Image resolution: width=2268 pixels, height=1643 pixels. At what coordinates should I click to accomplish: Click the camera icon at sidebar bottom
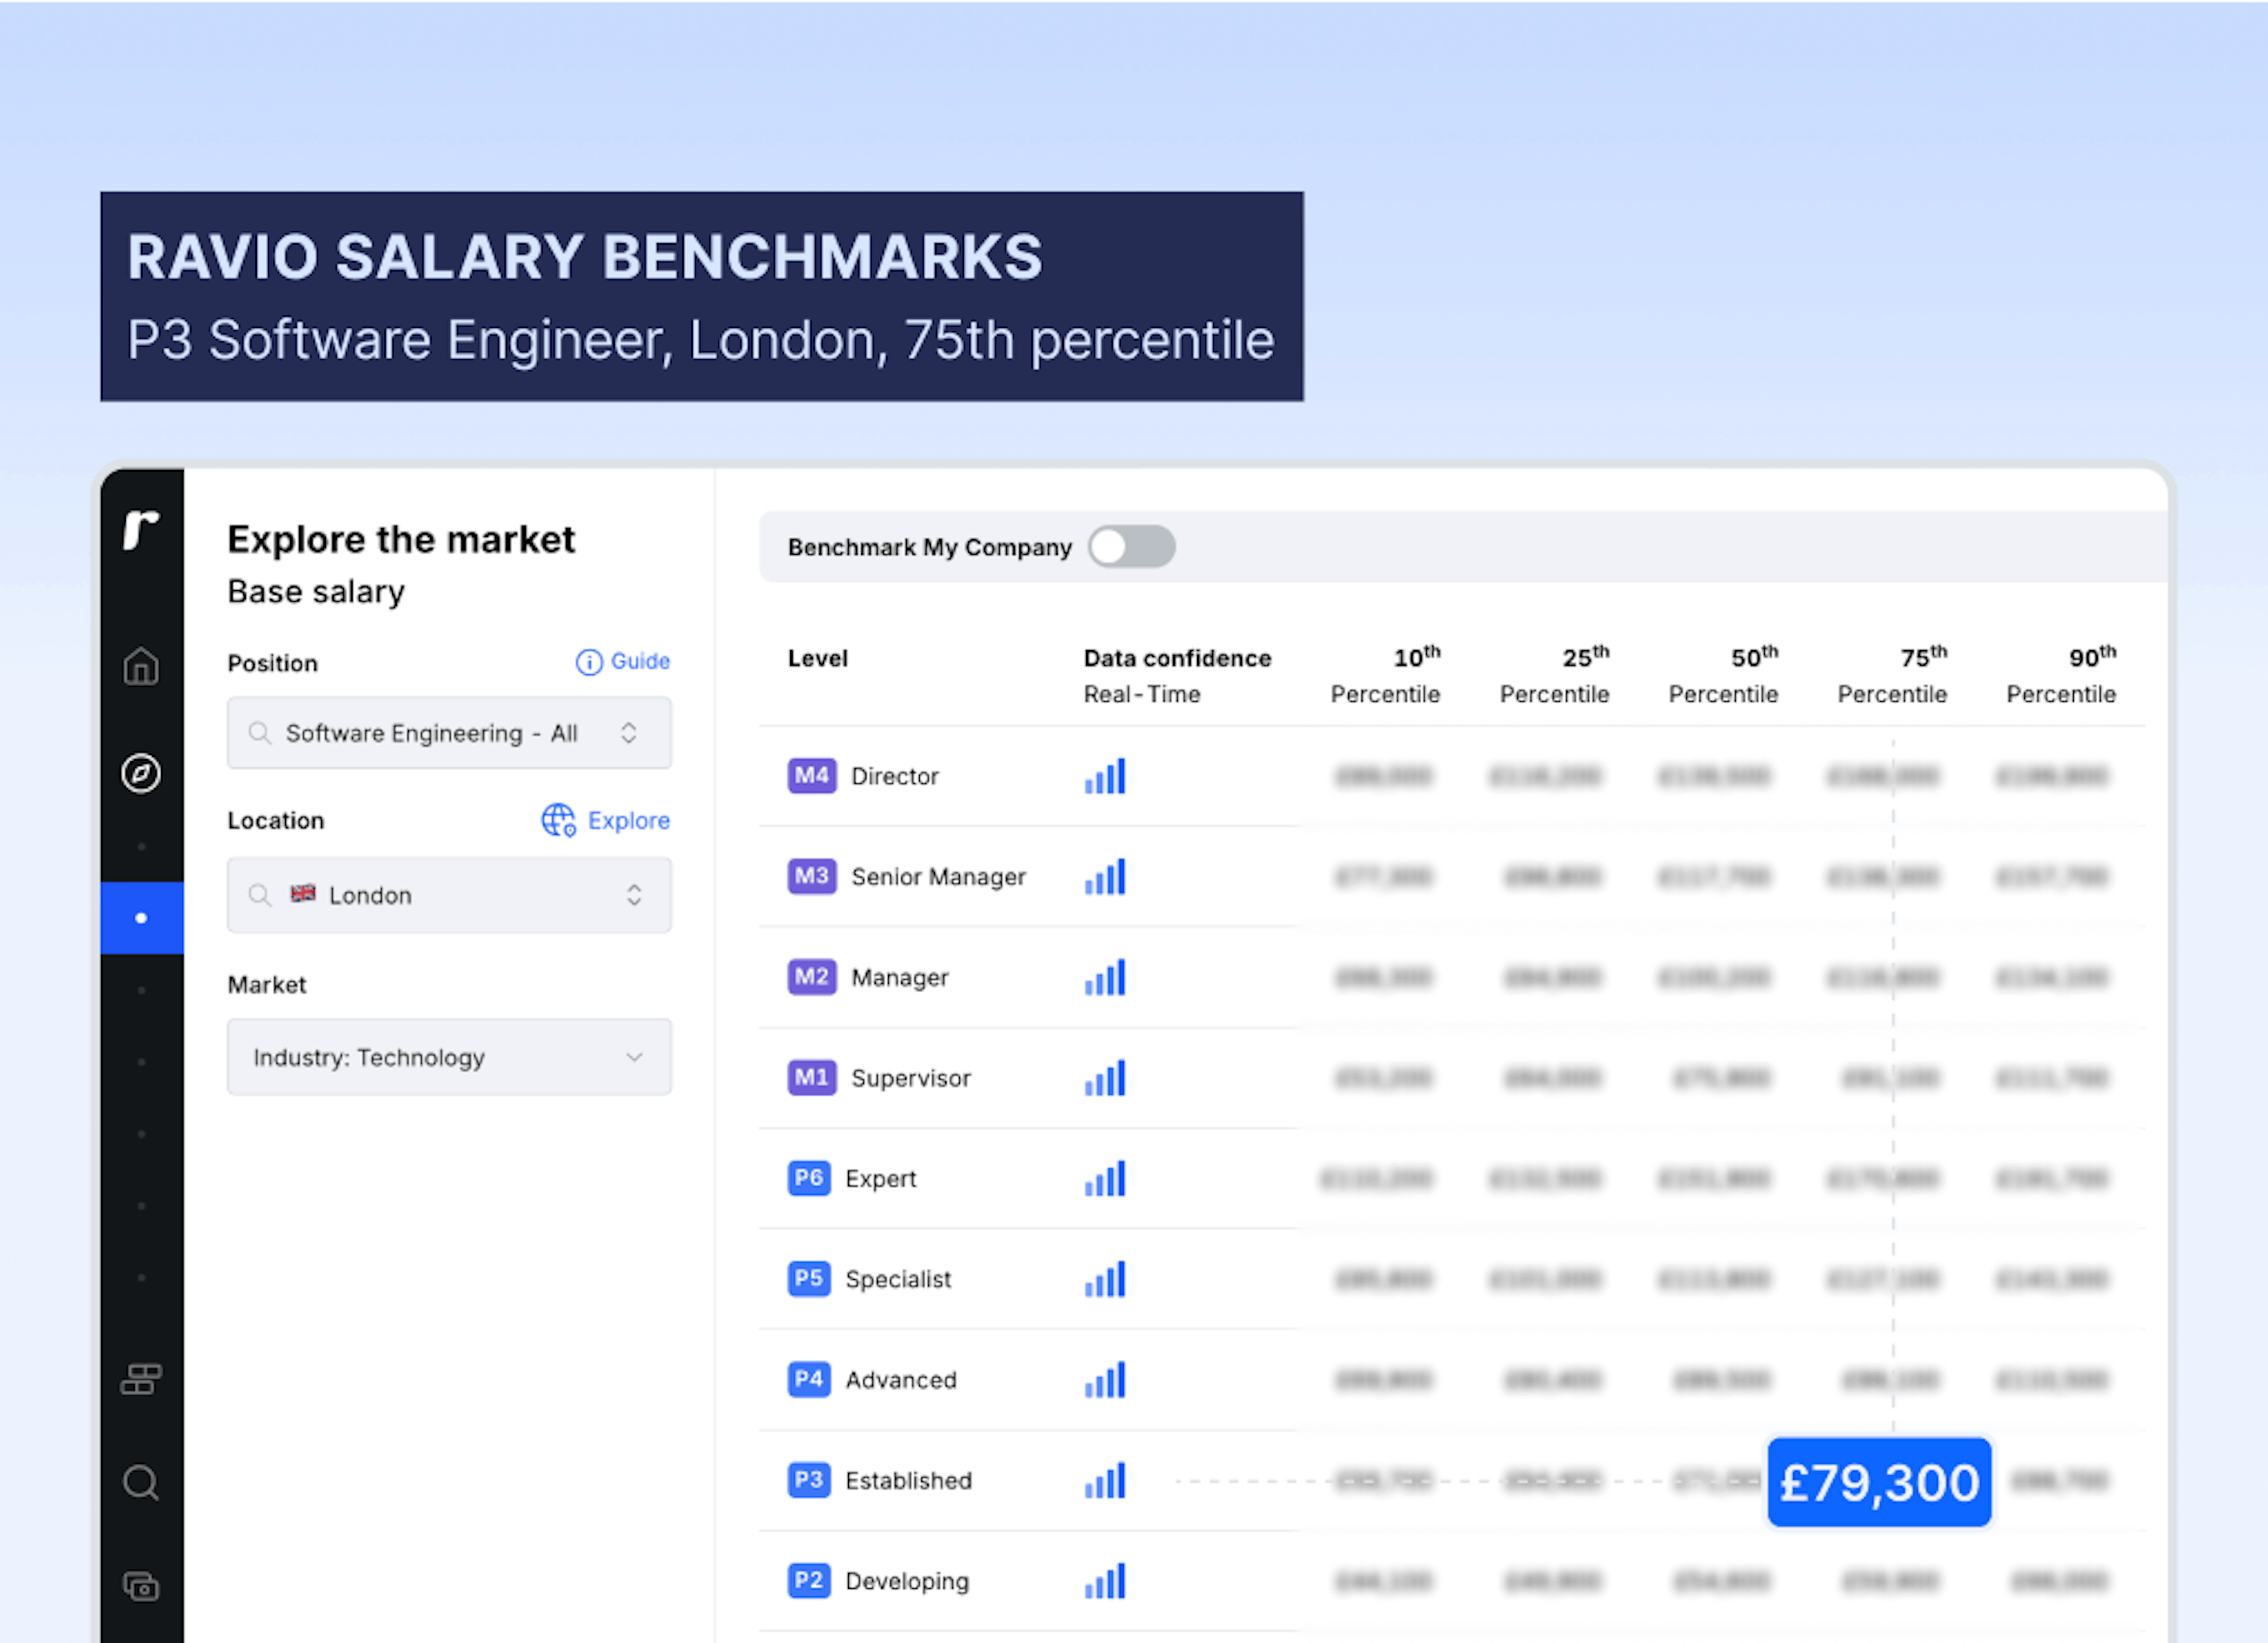pyautogui.click(x=141, y=1586)
